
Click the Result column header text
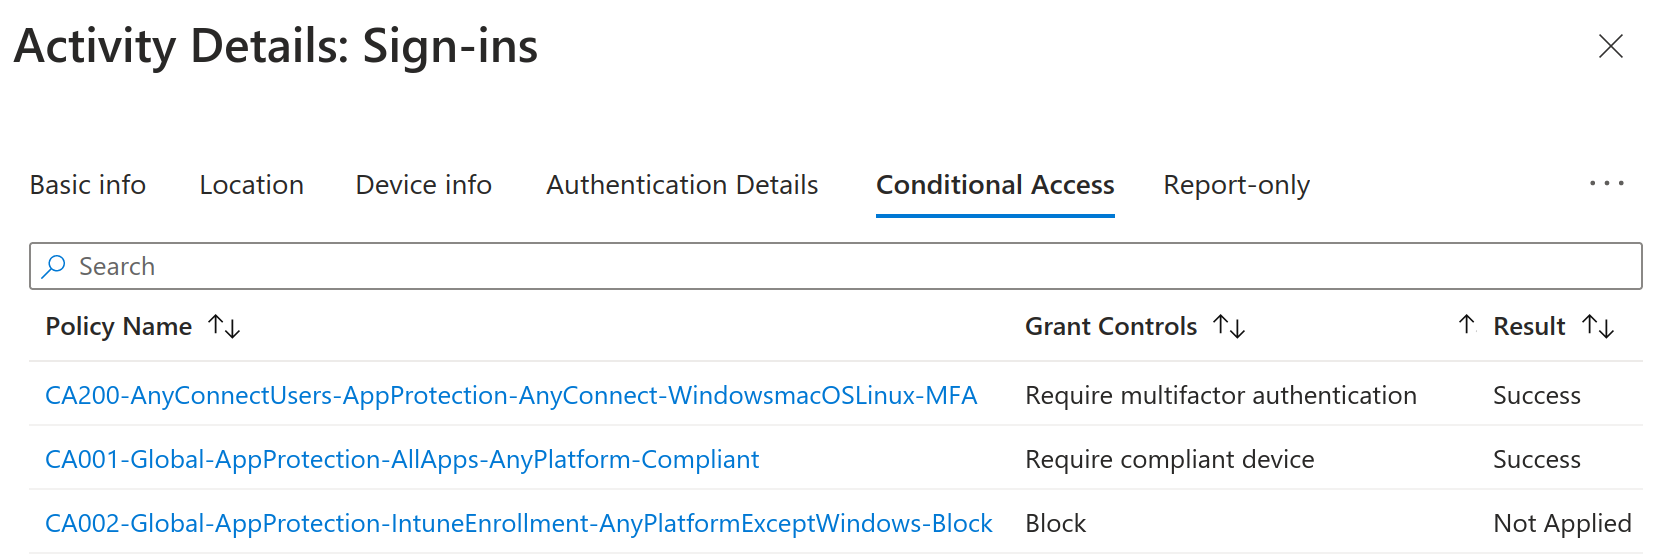[1529, 326]
